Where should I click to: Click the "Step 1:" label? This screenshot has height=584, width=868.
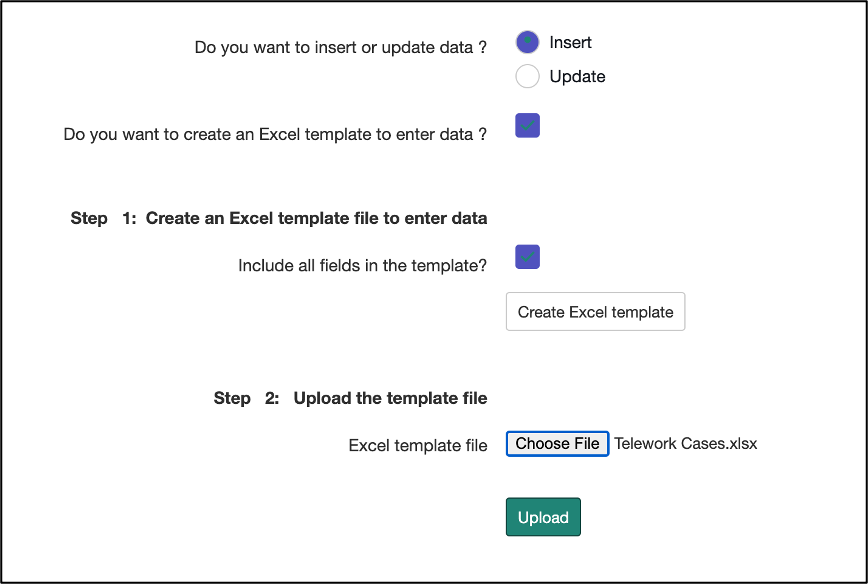(x=103, y=218)
